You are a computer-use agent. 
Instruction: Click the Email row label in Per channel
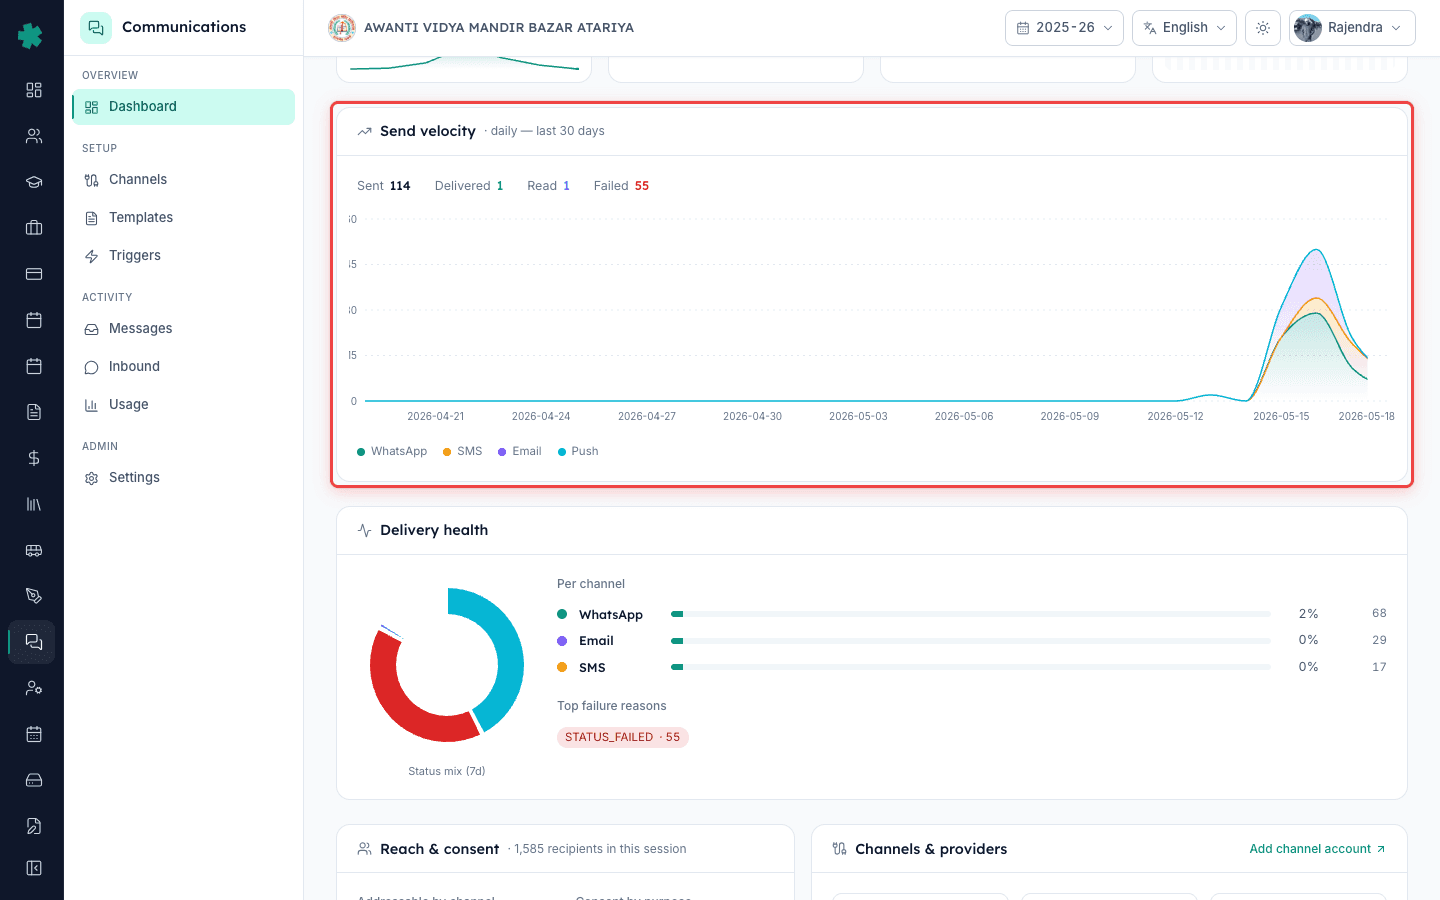click(596, 641)
